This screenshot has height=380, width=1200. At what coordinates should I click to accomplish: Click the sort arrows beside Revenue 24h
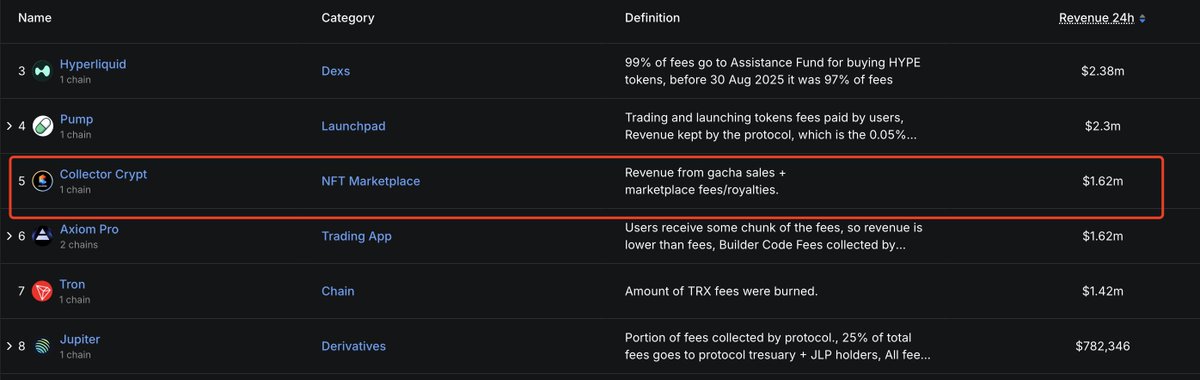1142,18
